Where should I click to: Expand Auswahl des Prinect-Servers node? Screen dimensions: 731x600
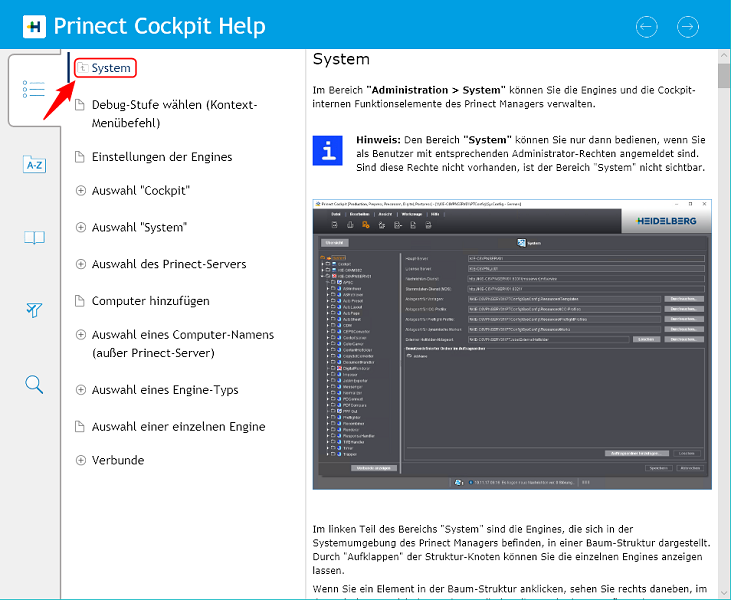pyautogui.click(x=82, y=264)
